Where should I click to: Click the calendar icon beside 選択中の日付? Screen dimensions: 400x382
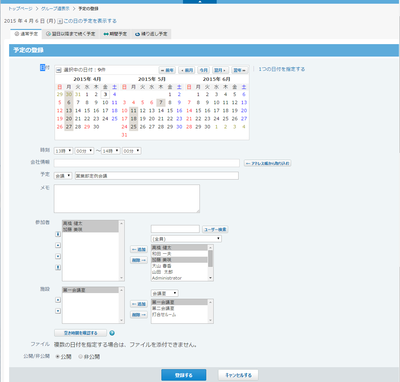[59, 70]
